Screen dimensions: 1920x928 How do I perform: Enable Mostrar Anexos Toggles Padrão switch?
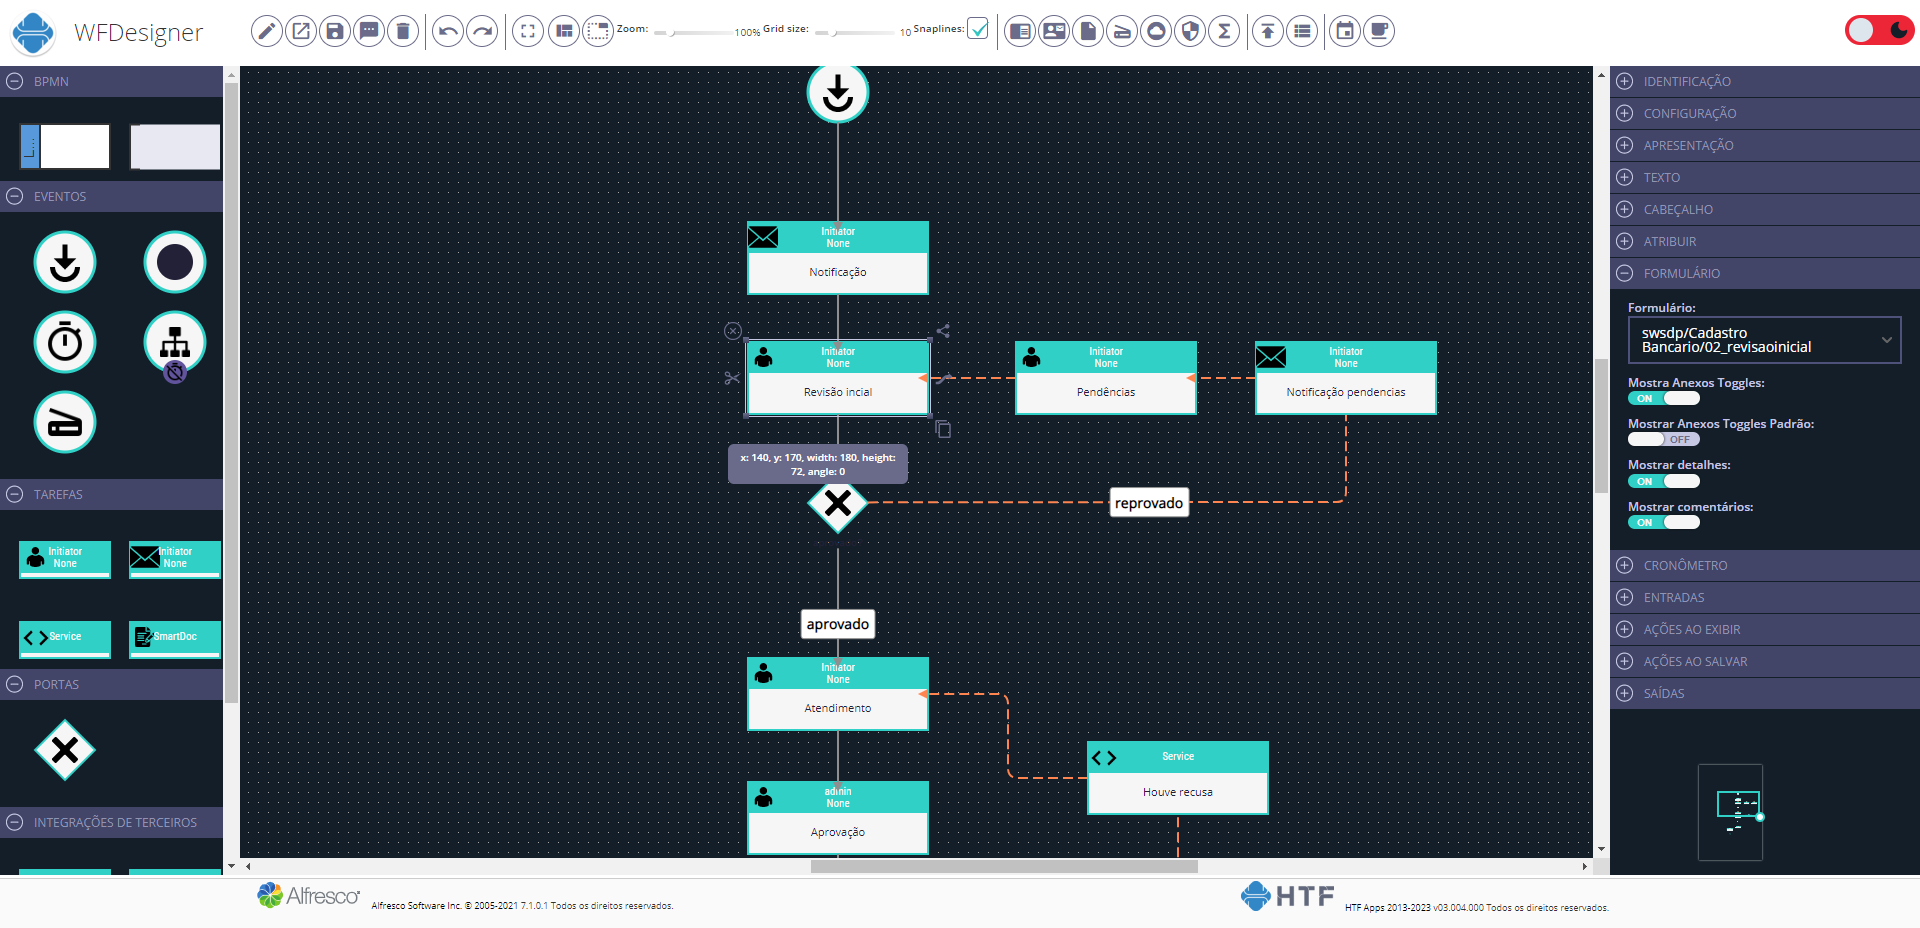1663,439
